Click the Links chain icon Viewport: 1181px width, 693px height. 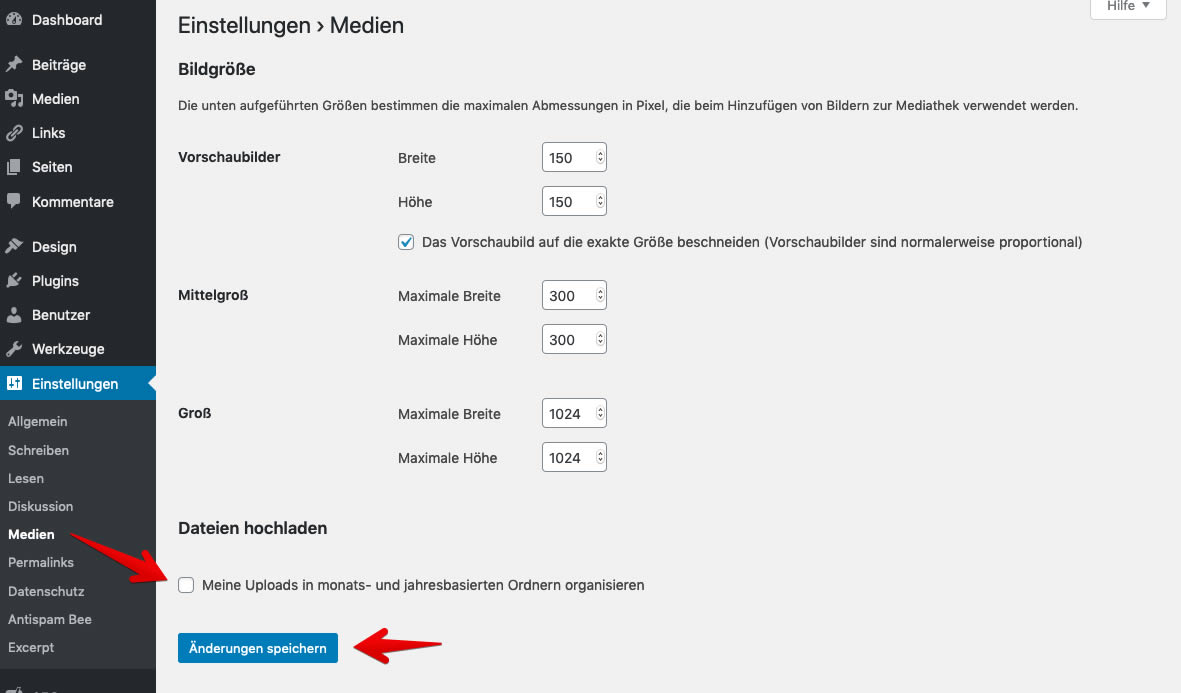click(15, 132)
